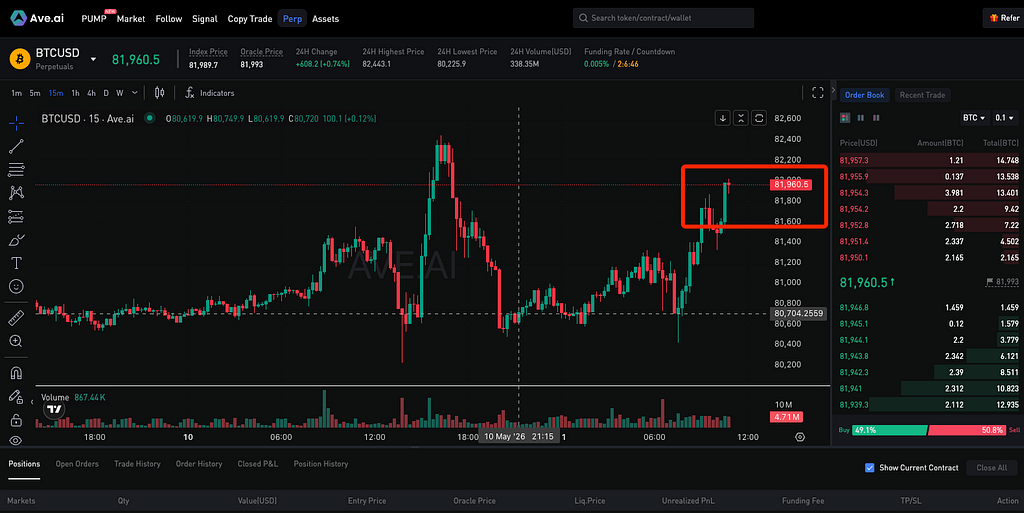This screenshot has width=1024, height=513.
Task: Activate the magnet snap mode
Action: tap(16, 373)
